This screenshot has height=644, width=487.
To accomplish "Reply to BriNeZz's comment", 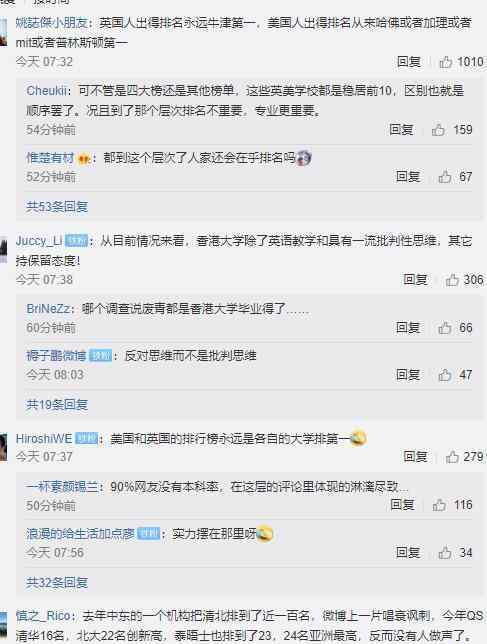I will (408, 328).
